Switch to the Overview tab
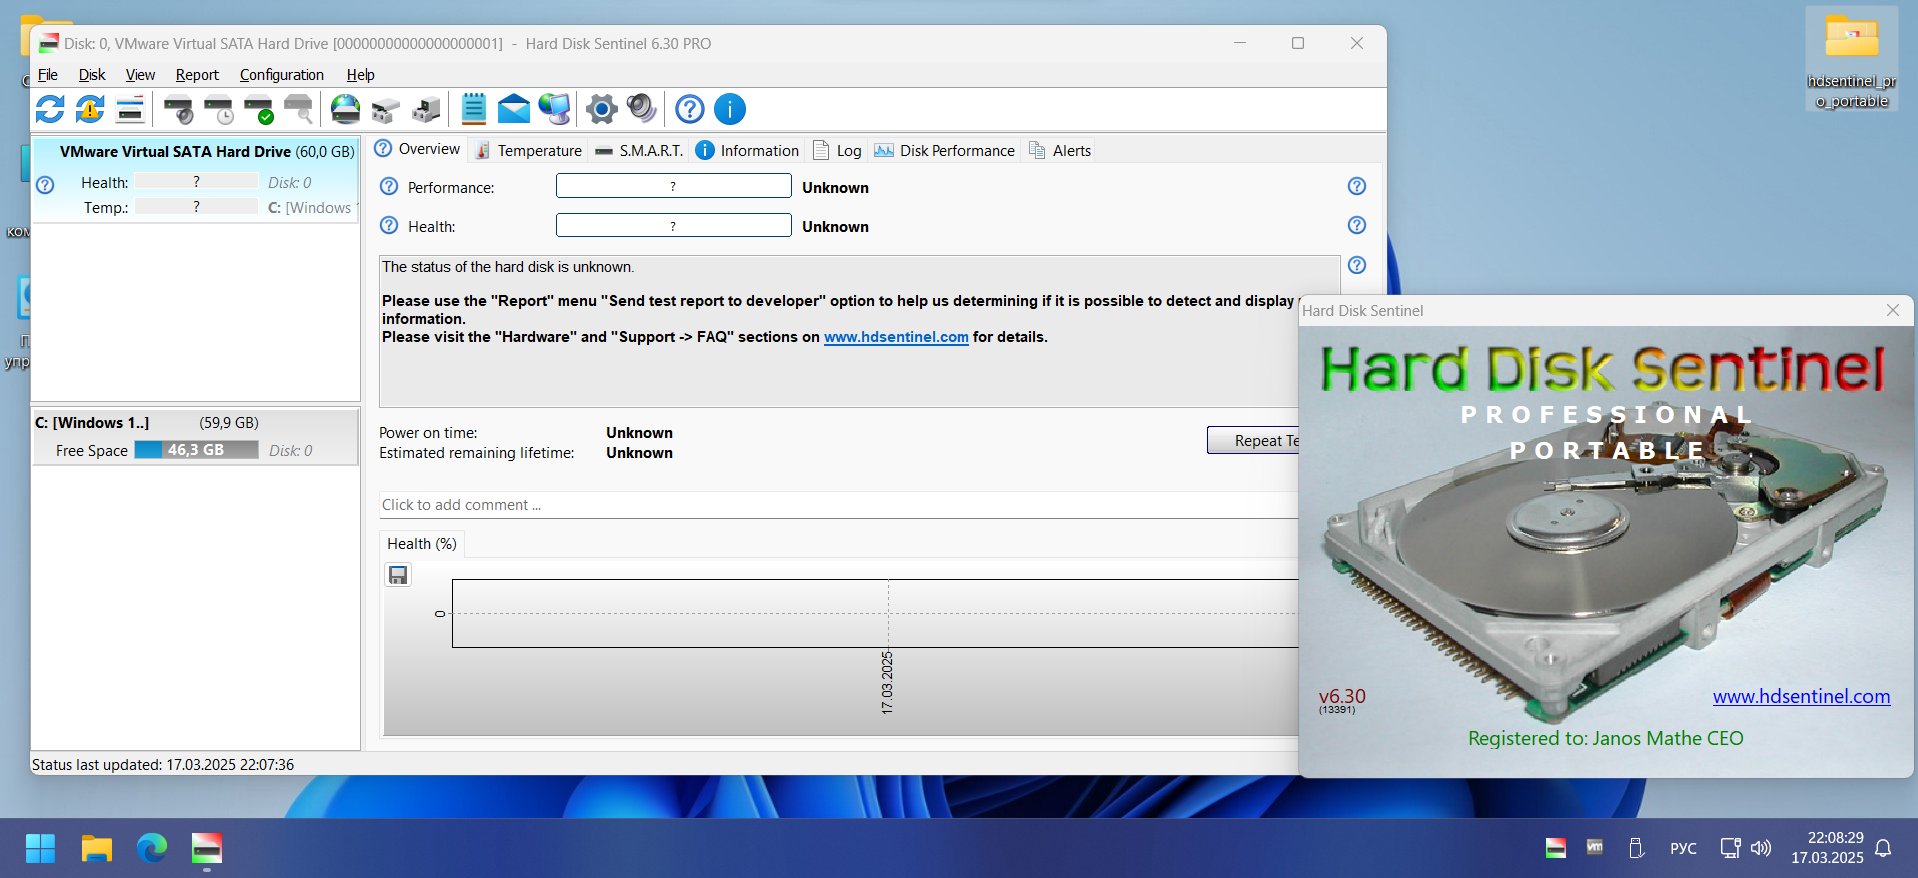The image size is (1918, 878). tap(417, 149)
